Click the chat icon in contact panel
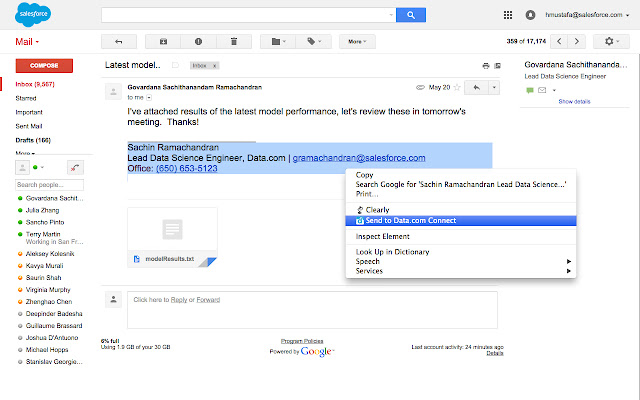The width and height of the screenshot is (640, 400). tap(530, 90)
